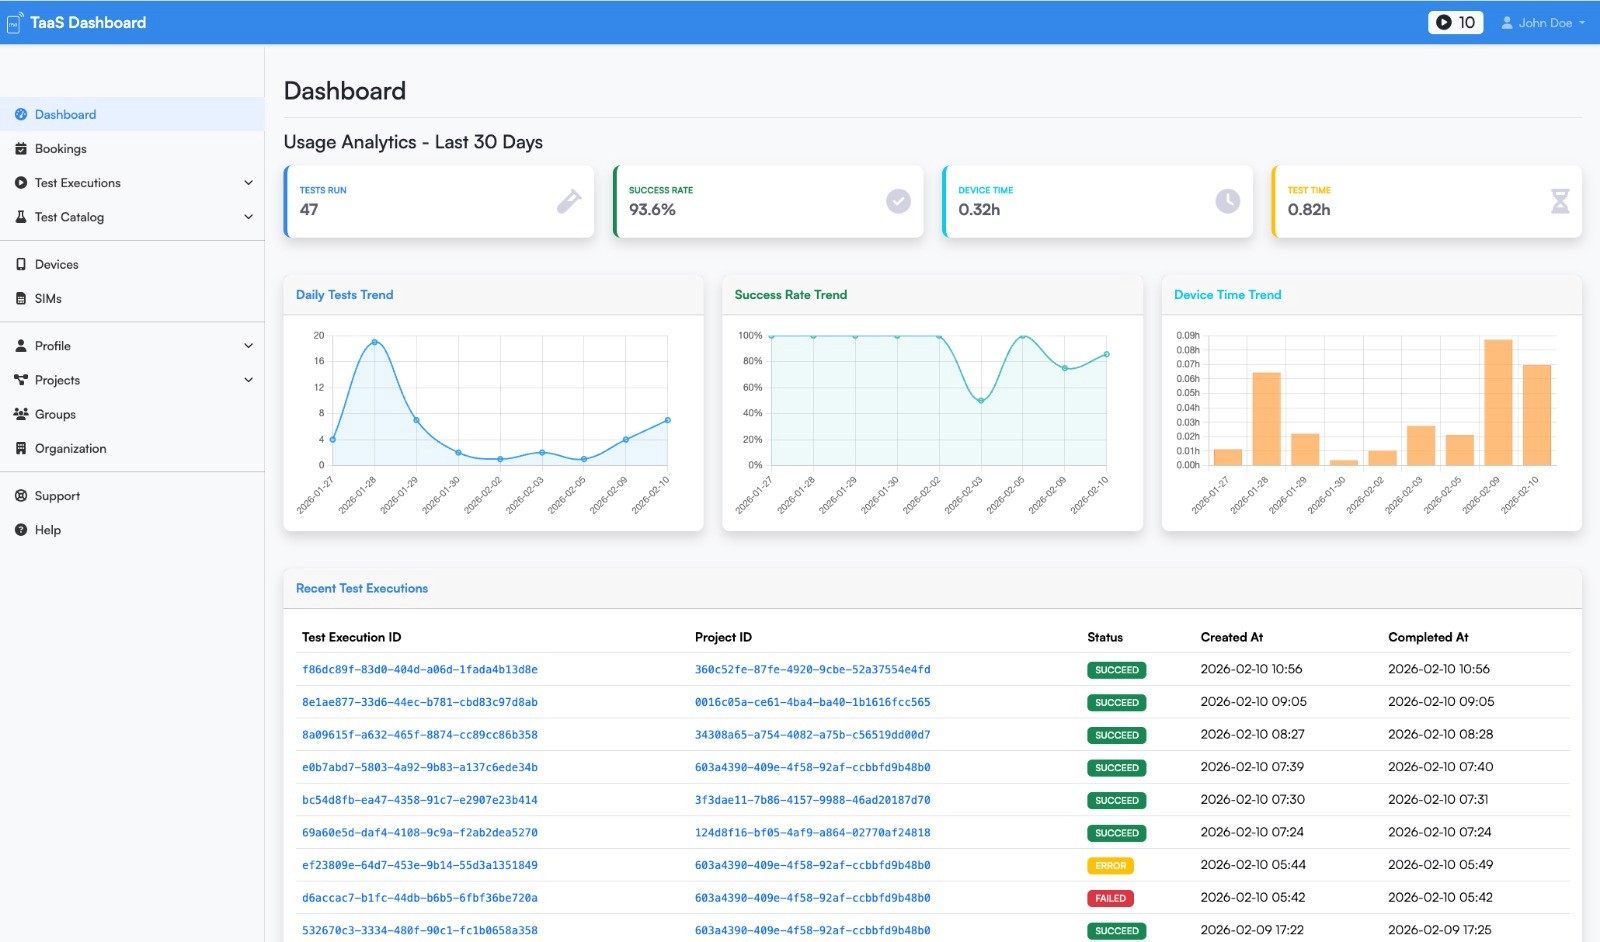The image size is (1600, 942).
Task: Click the Profile person icon
Action: pos(21,346)
